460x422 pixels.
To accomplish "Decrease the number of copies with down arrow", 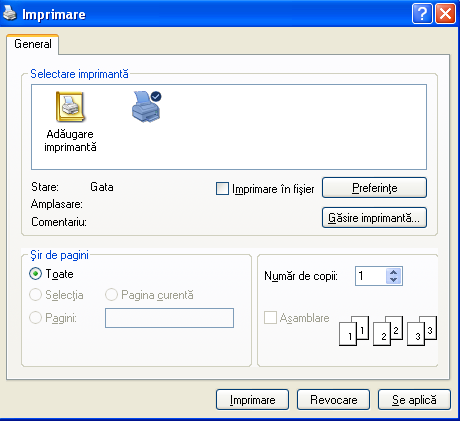I will pos(394,280).
